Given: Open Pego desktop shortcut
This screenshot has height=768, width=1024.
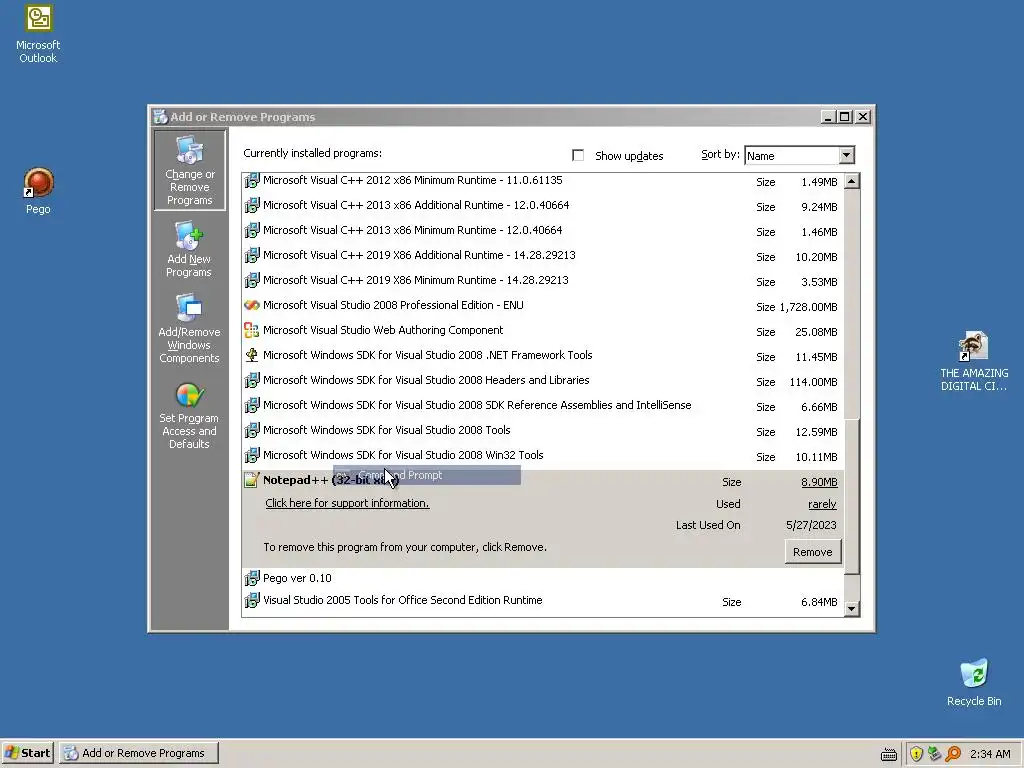Looking at the screenshot, I should 38,191.
